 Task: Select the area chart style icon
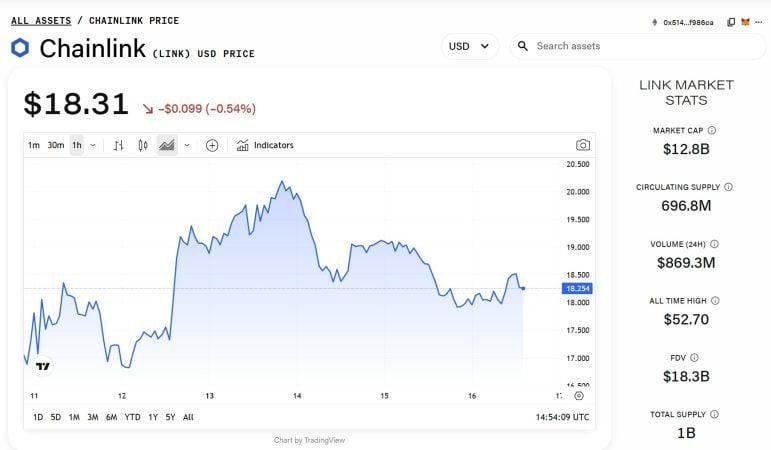[167, 145]
